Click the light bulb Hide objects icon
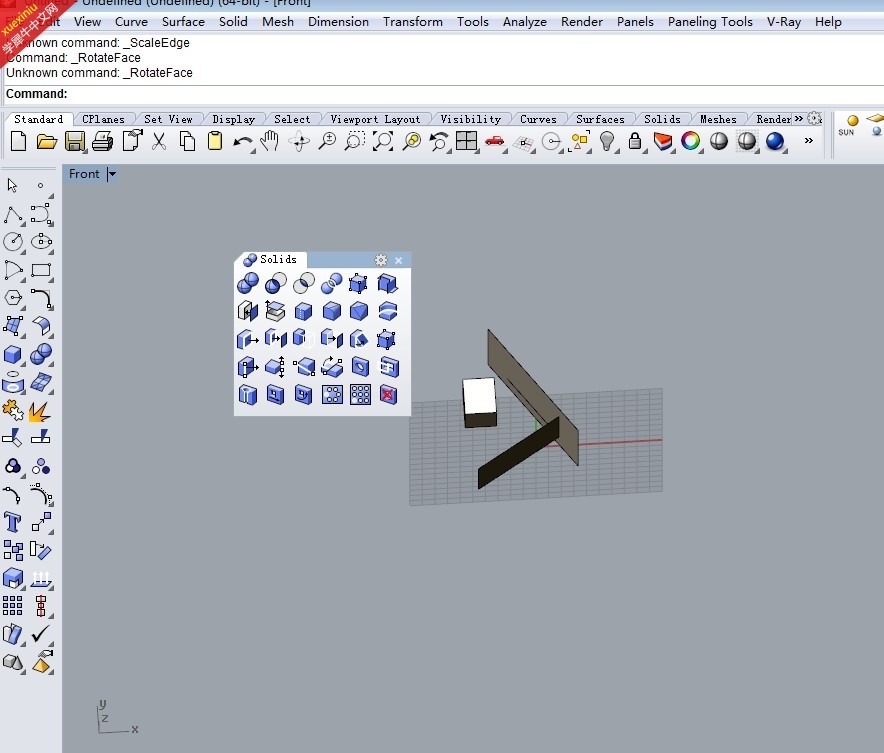This screenshot has height=753, width=884. pyautogui.click(x=607, y=141)
